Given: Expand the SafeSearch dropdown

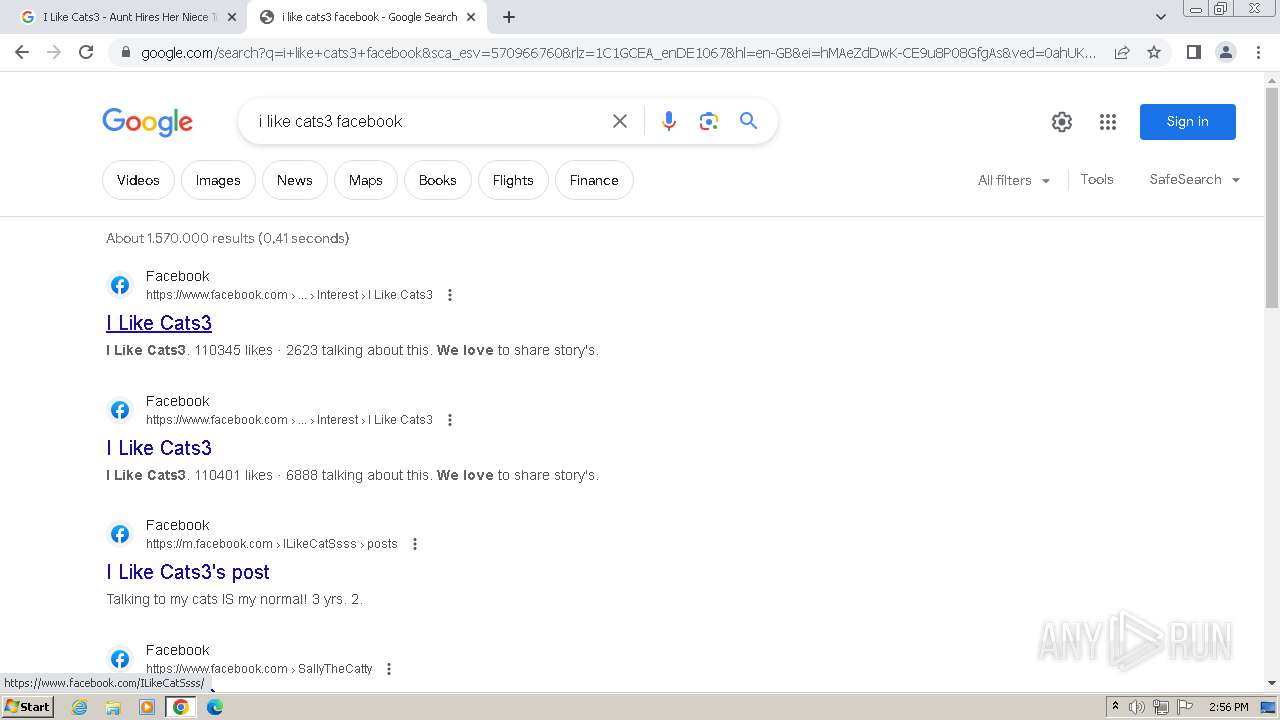Looking at the screenshot, I should tap(1195, 179).
